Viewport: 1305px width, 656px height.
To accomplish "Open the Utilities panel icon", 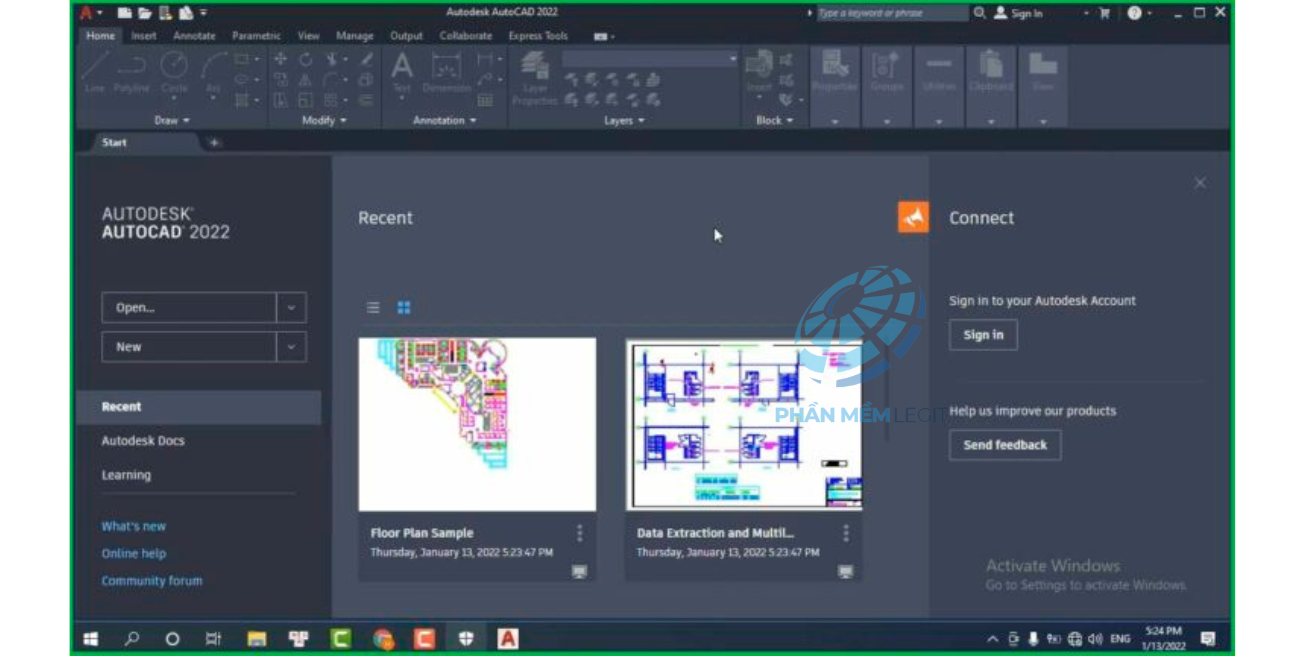I will tap(939, 72).
